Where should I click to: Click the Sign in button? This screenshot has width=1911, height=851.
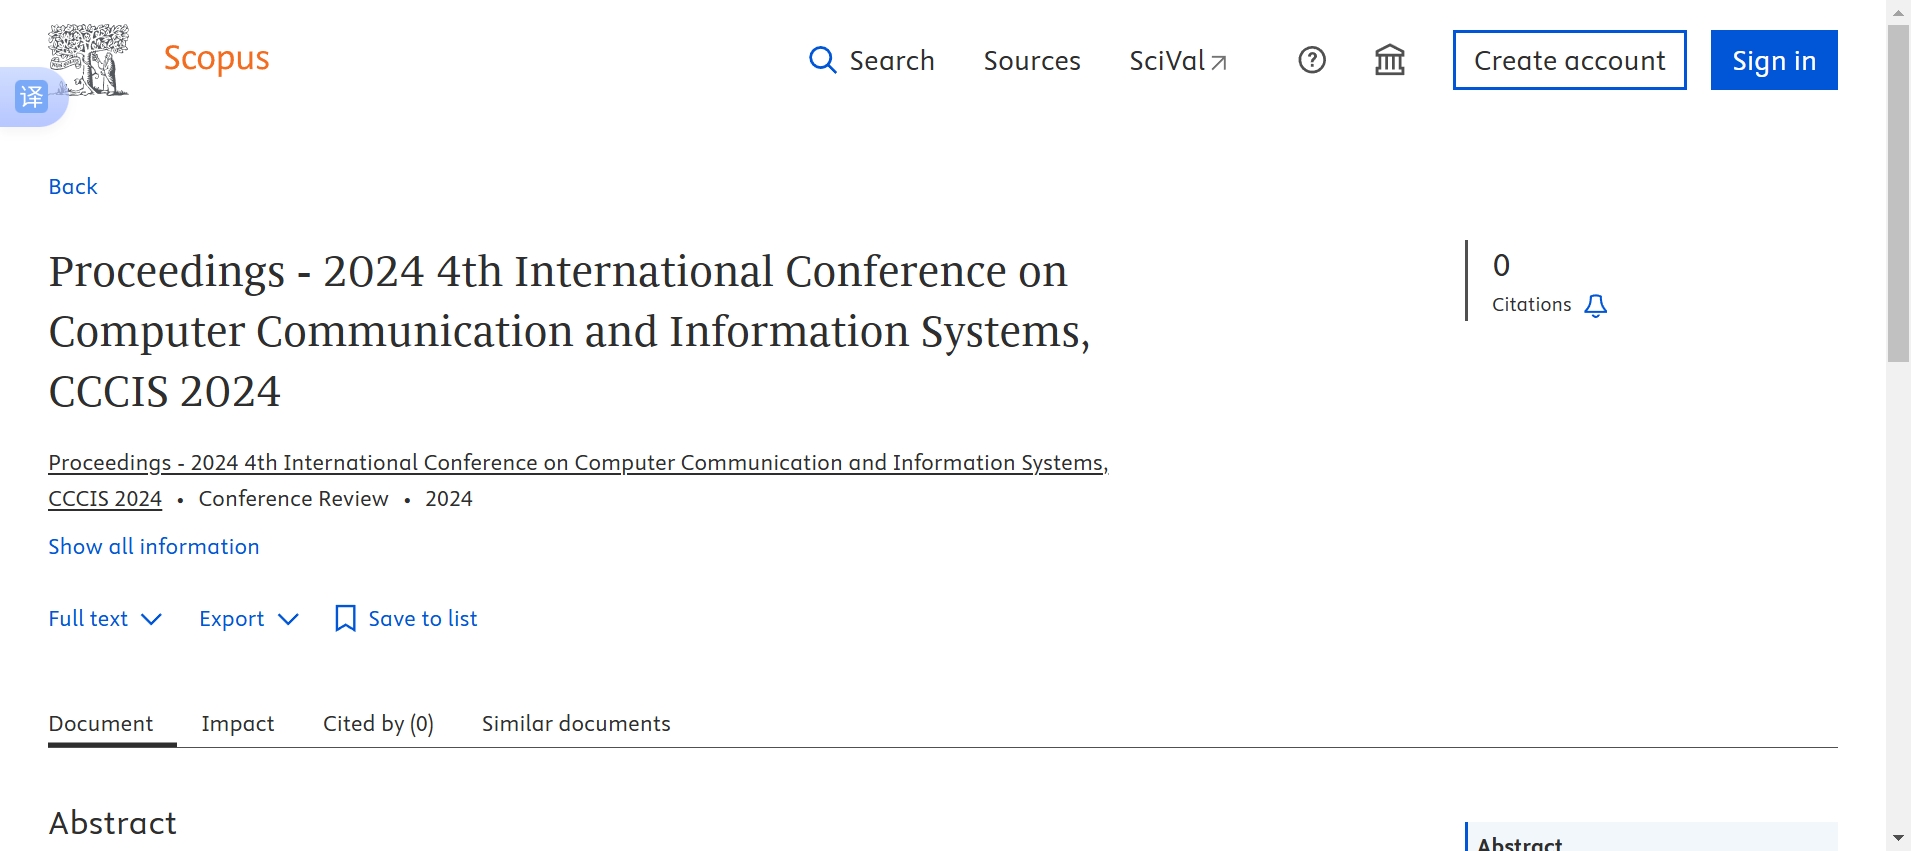pos(1773,60)
